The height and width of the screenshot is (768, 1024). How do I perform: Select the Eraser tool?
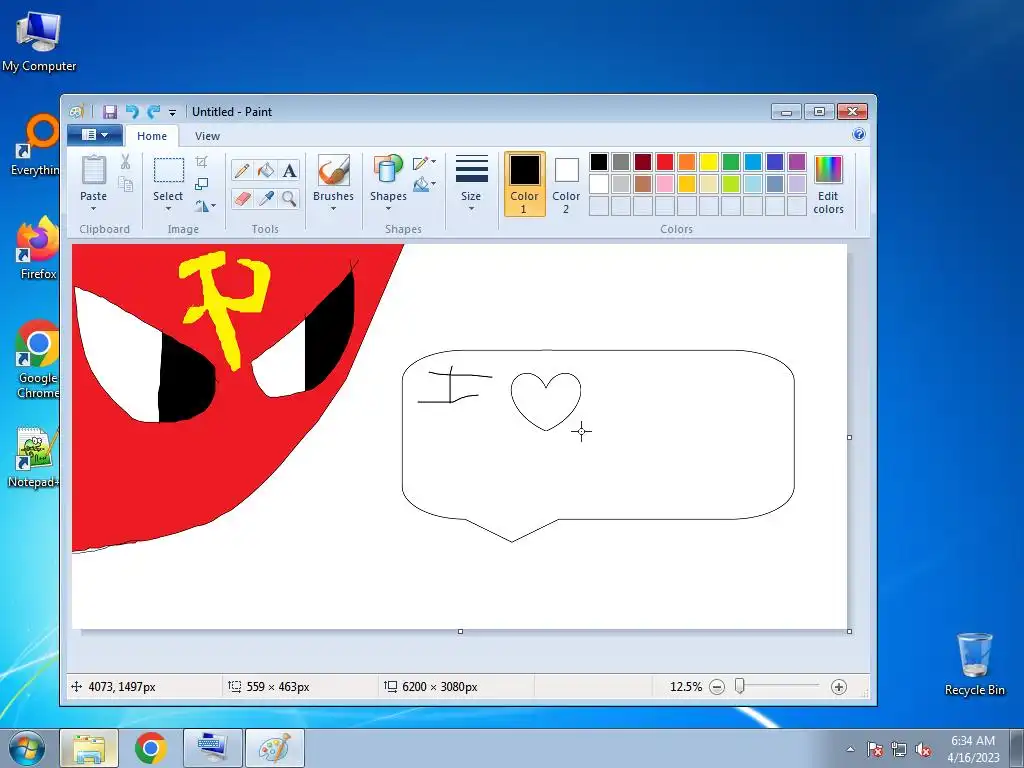[x=242, y=198]
